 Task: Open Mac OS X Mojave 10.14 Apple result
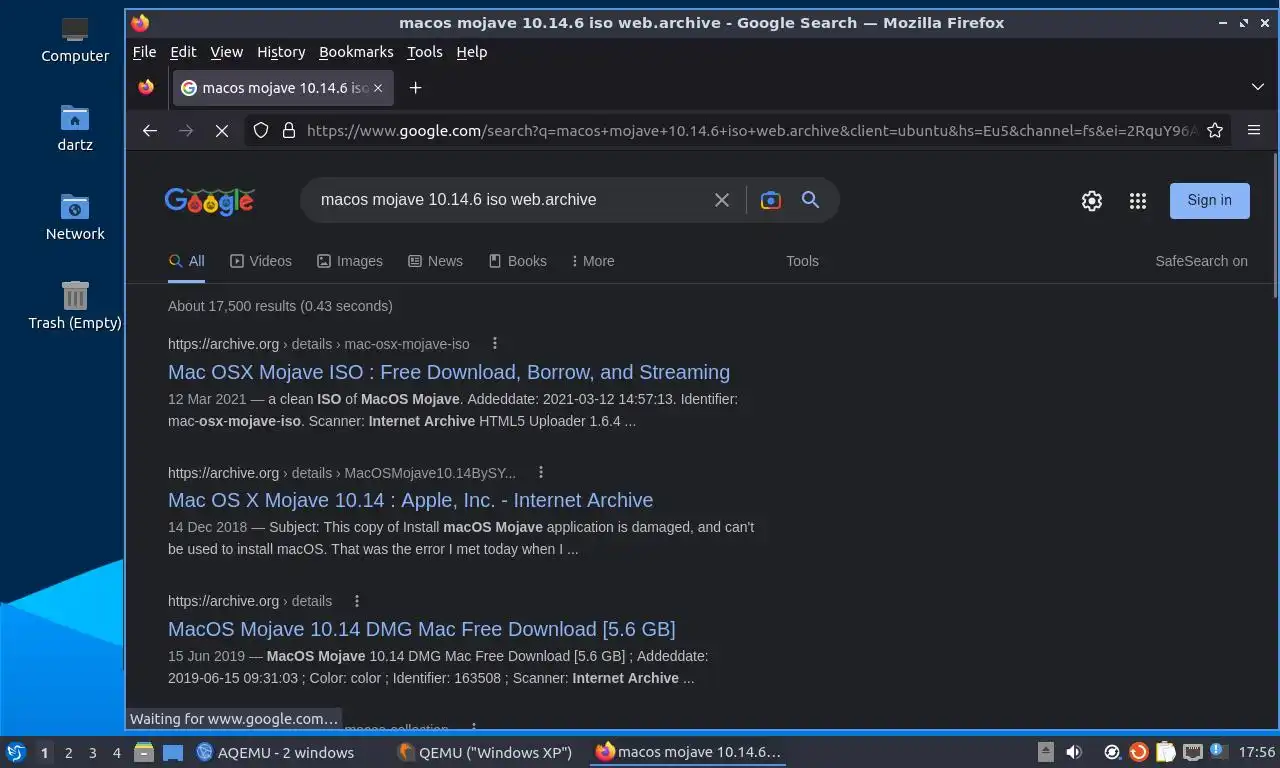(x=411, y=500)
